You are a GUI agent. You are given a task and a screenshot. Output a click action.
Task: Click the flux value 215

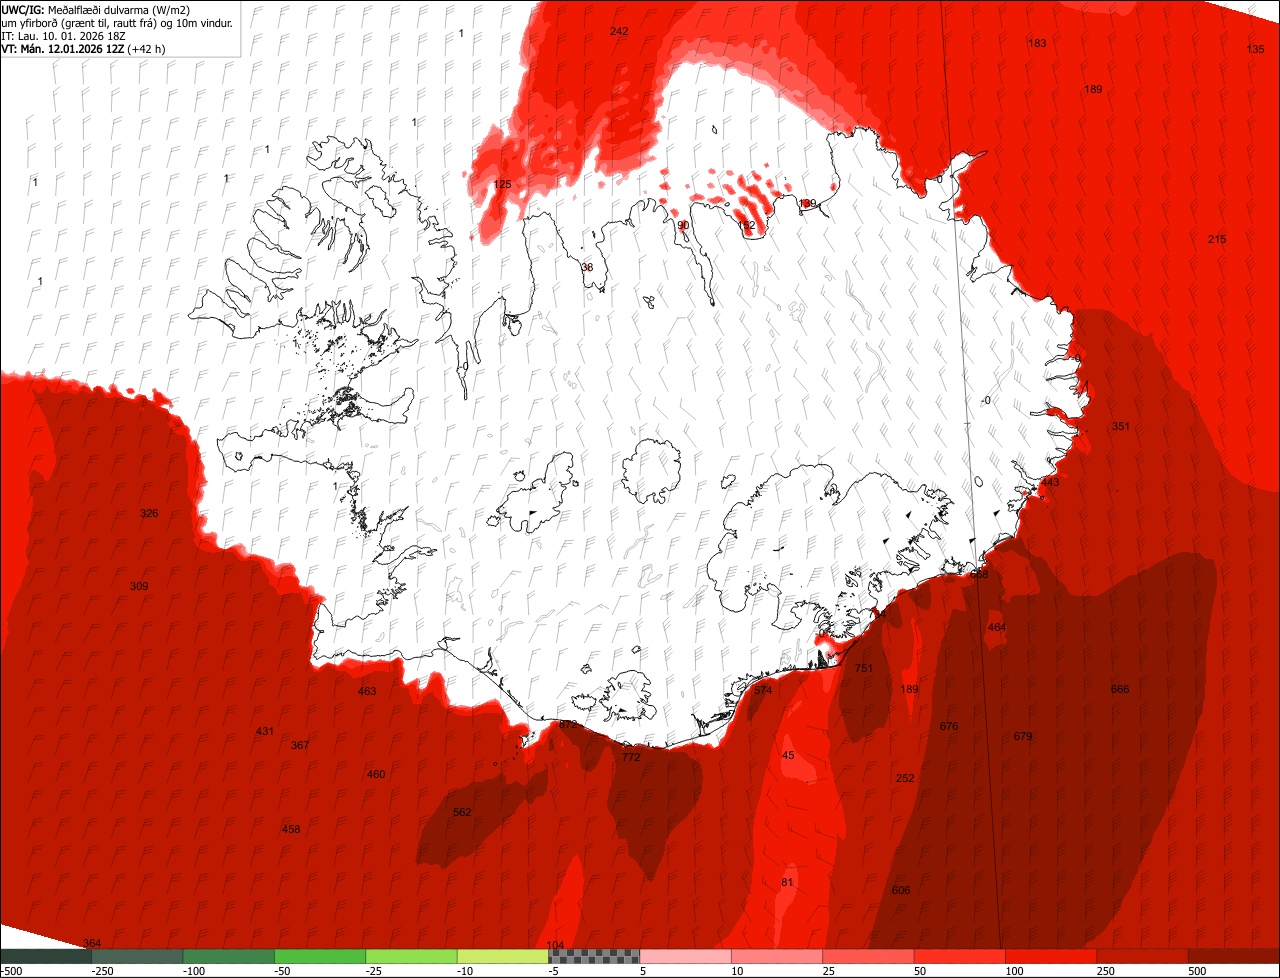pyautogui.click(x=1217, y=239)
